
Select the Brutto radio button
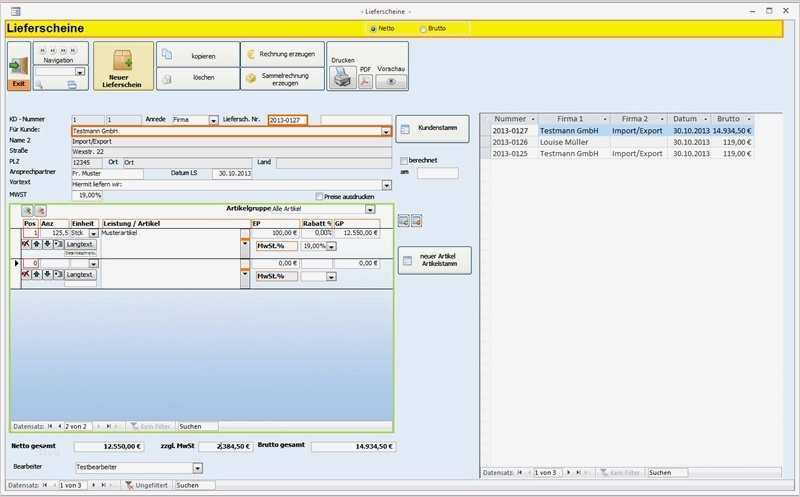click(423, 28)
